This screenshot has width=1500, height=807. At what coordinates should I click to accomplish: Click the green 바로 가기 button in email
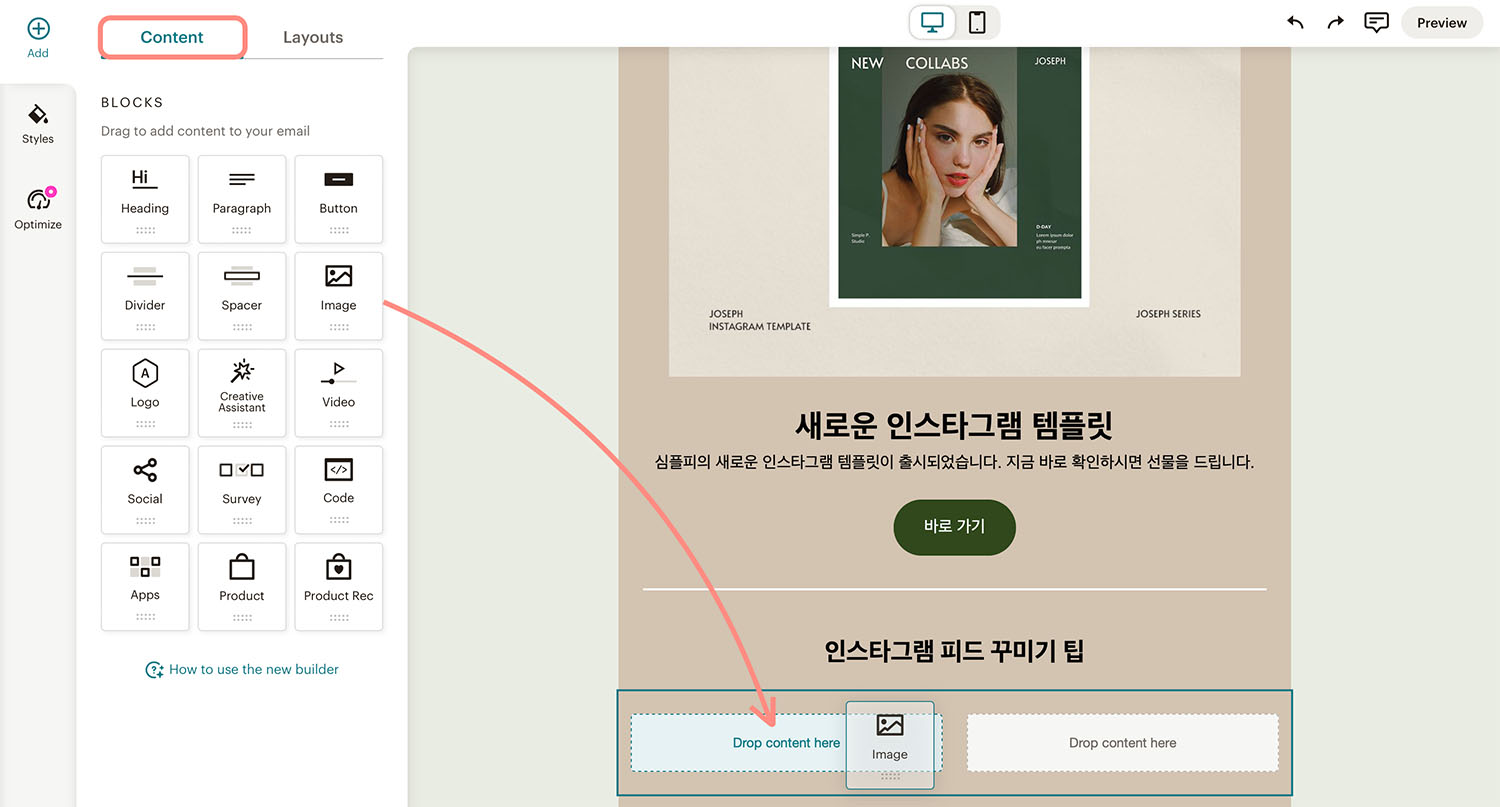click(x=954, y=527)
